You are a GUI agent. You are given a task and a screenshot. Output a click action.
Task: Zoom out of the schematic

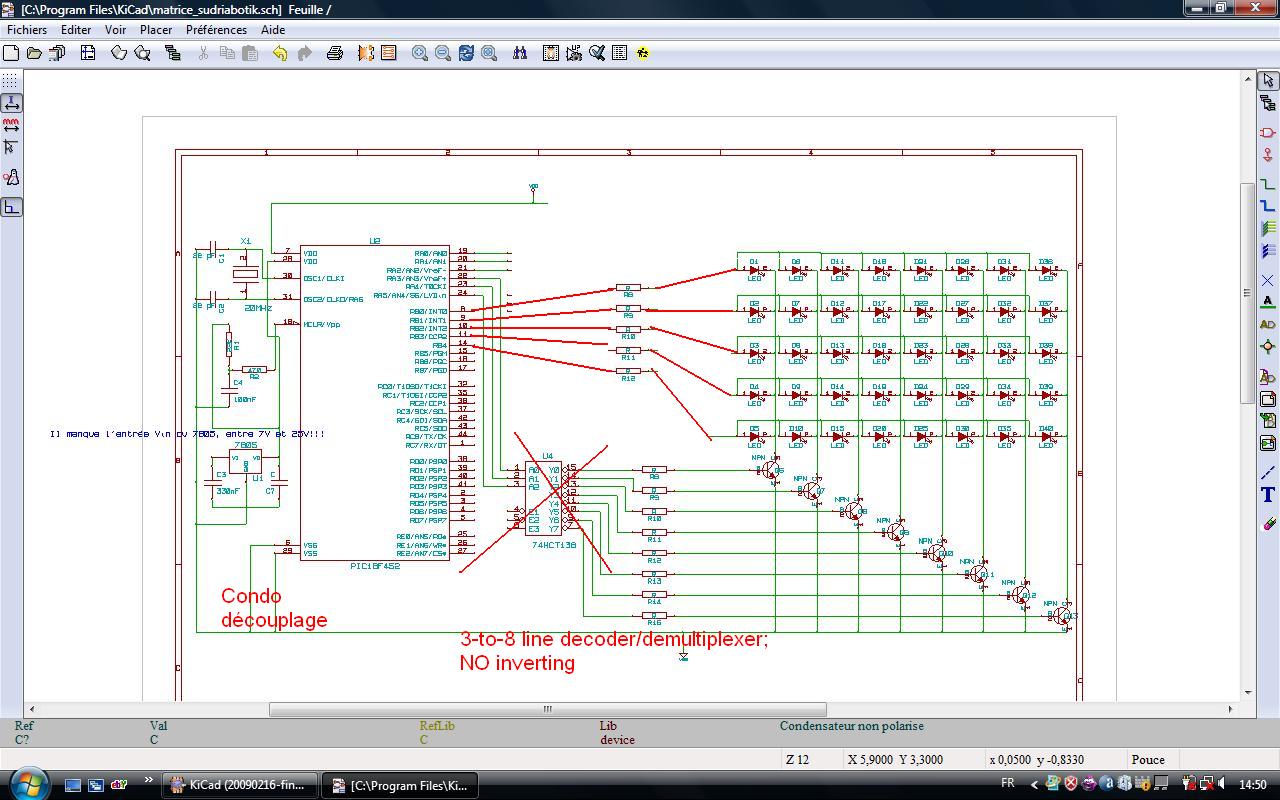(443, 53)
